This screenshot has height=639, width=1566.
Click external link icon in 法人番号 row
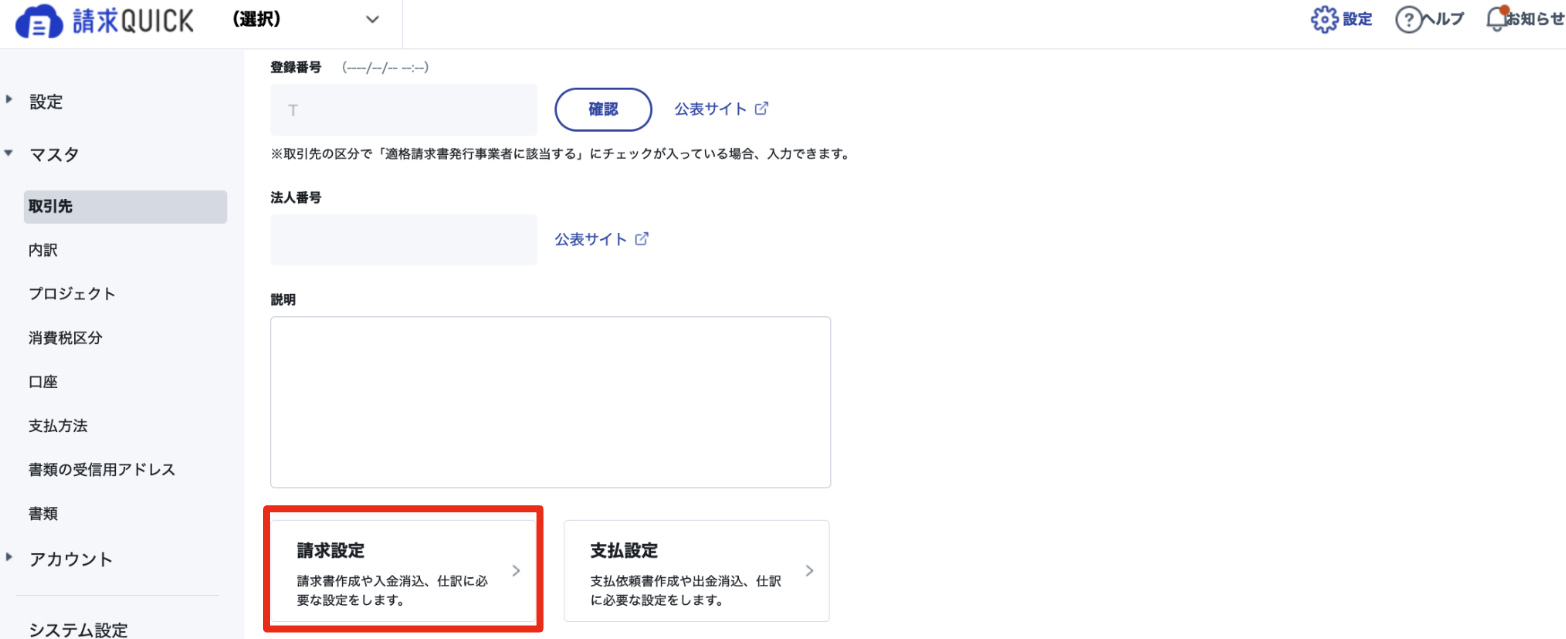click(642, 239)
